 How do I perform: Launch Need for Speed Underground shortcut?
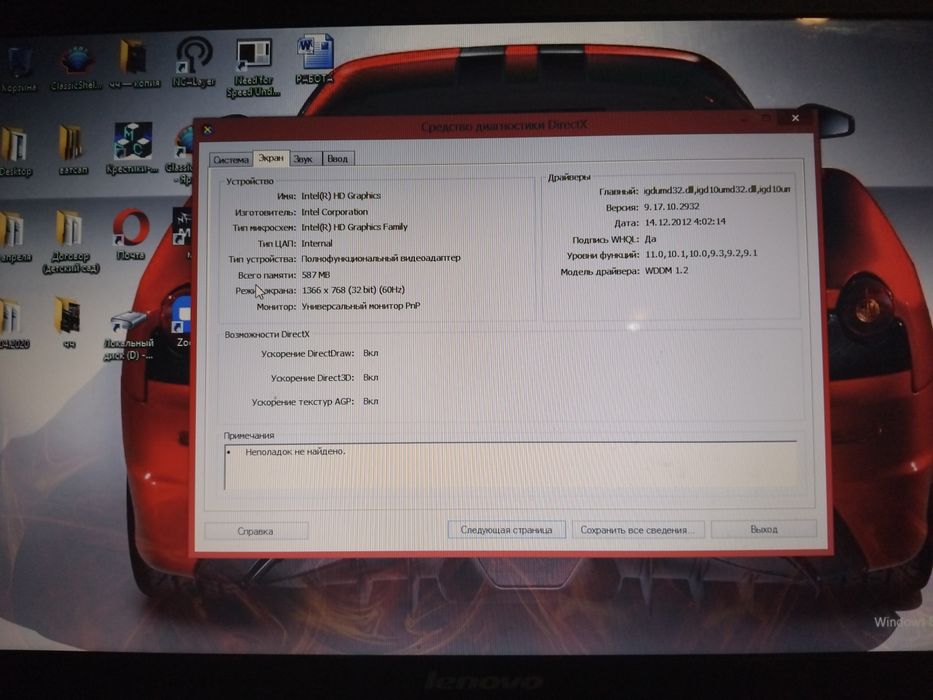(253, 68)
